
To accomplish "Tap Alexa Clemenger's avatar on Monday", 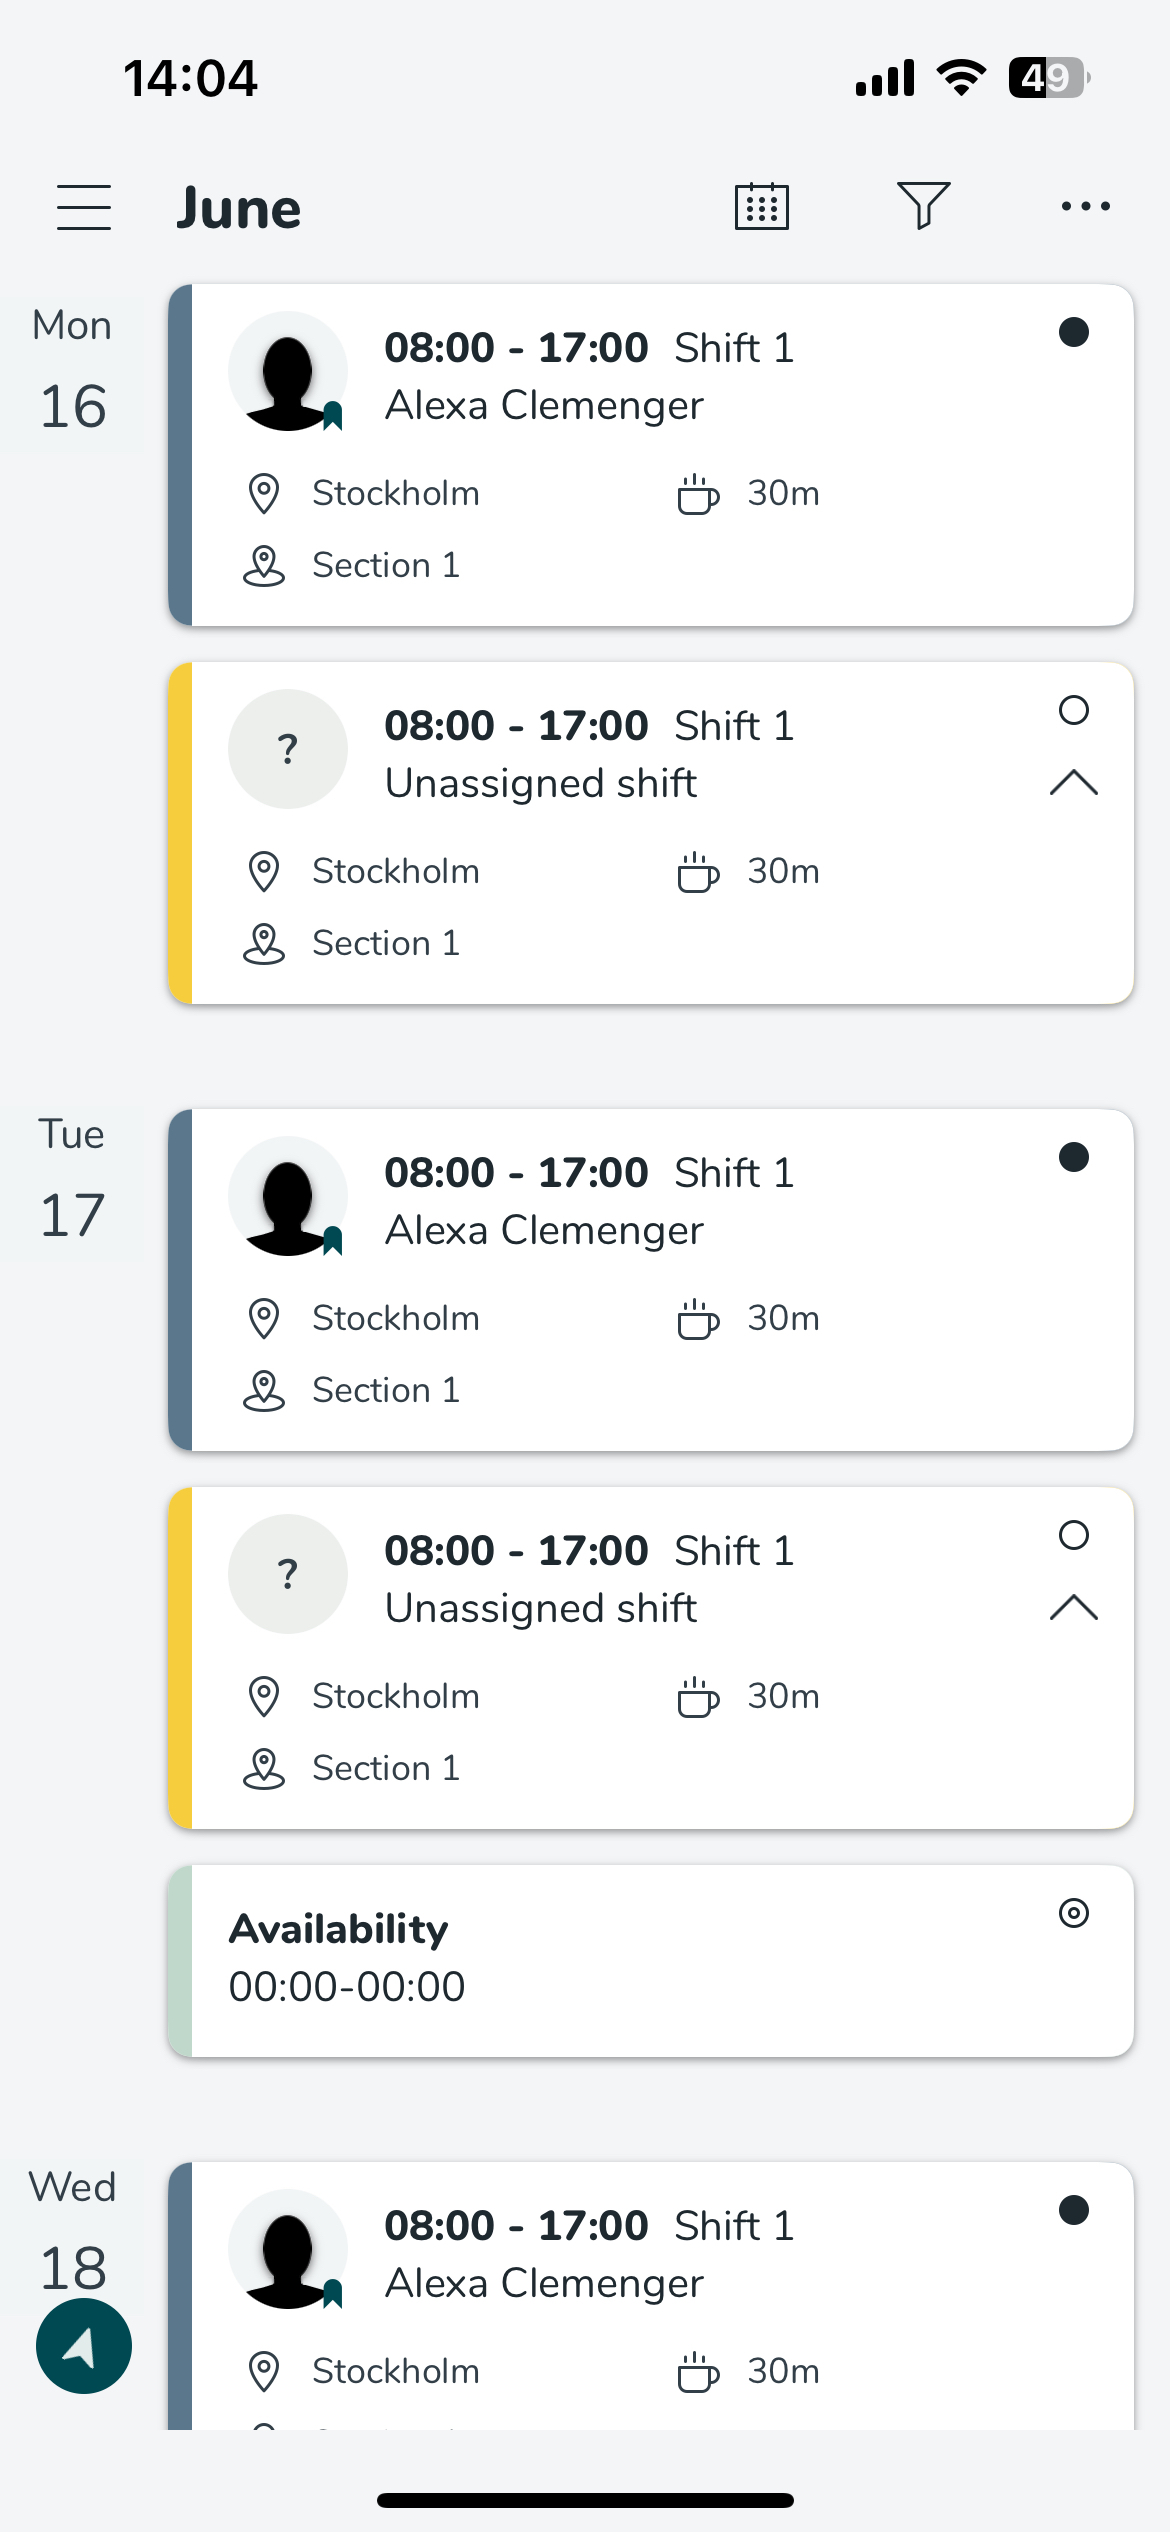I will 288,371.
